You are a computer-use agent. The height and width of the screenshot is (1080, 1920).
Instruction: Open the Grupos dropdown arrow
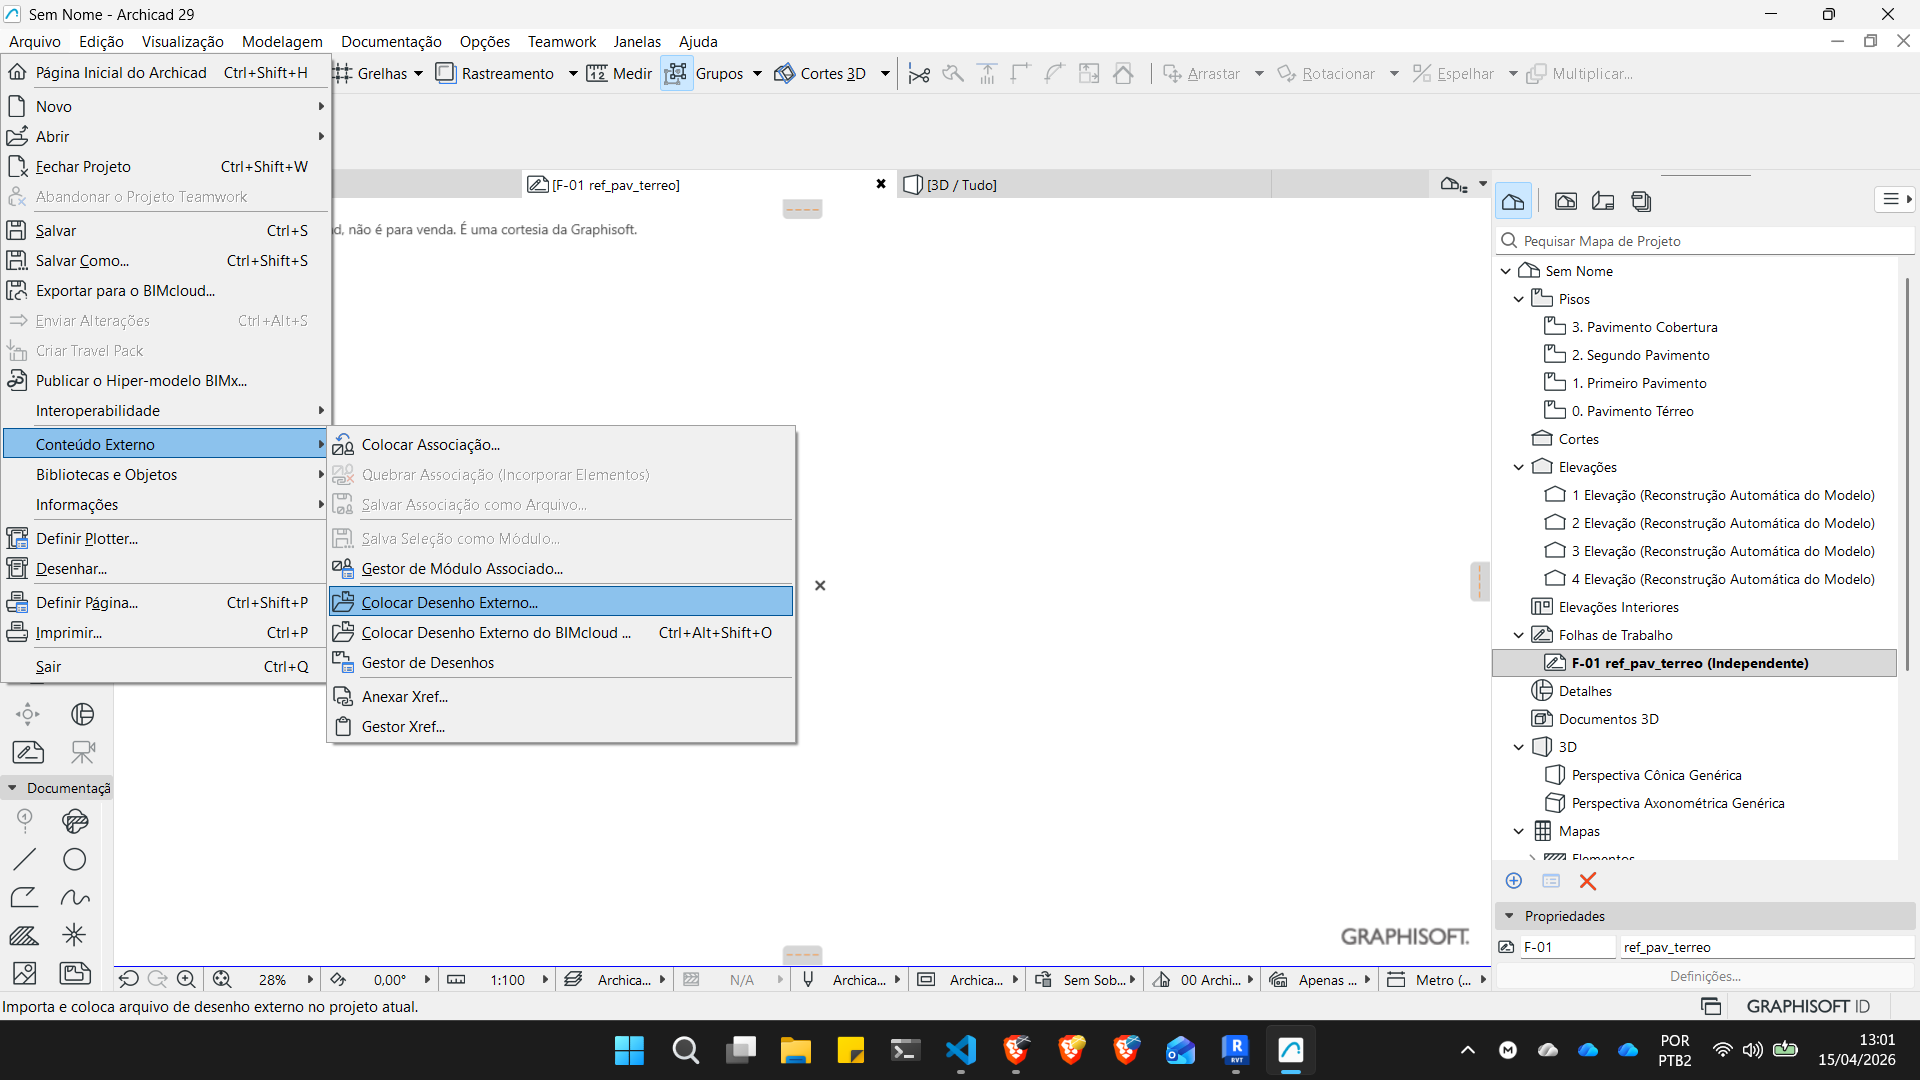click(x=757, y=73)
